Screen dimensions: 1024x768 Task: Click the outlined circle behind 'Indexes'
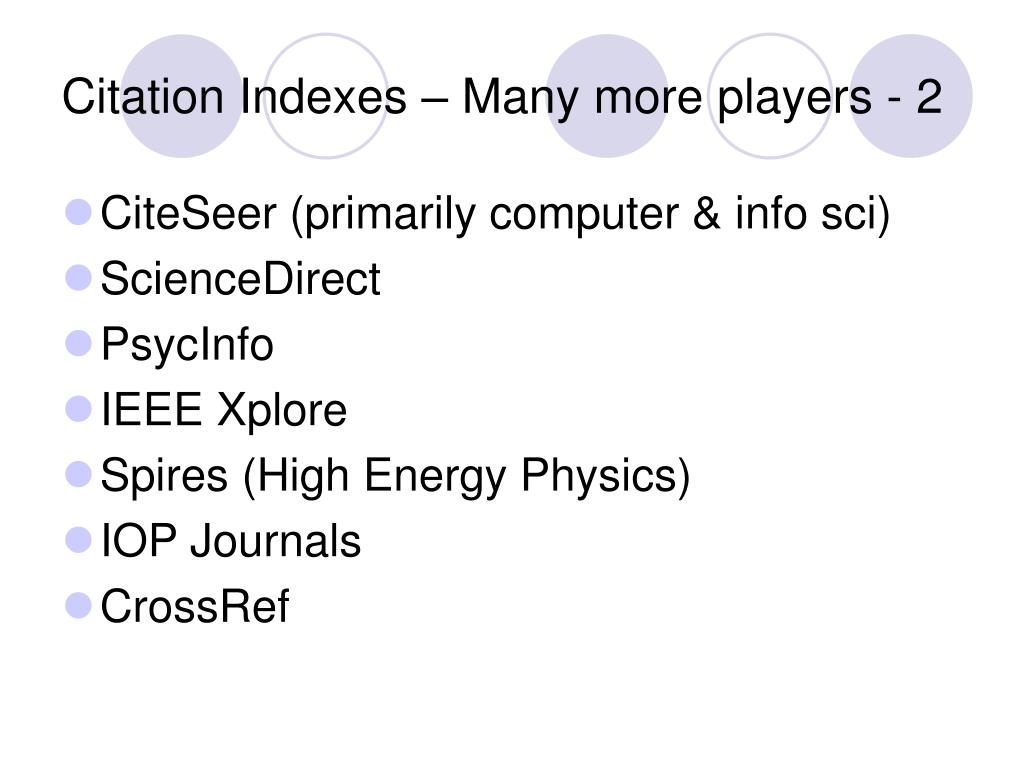tap(326, 96)
